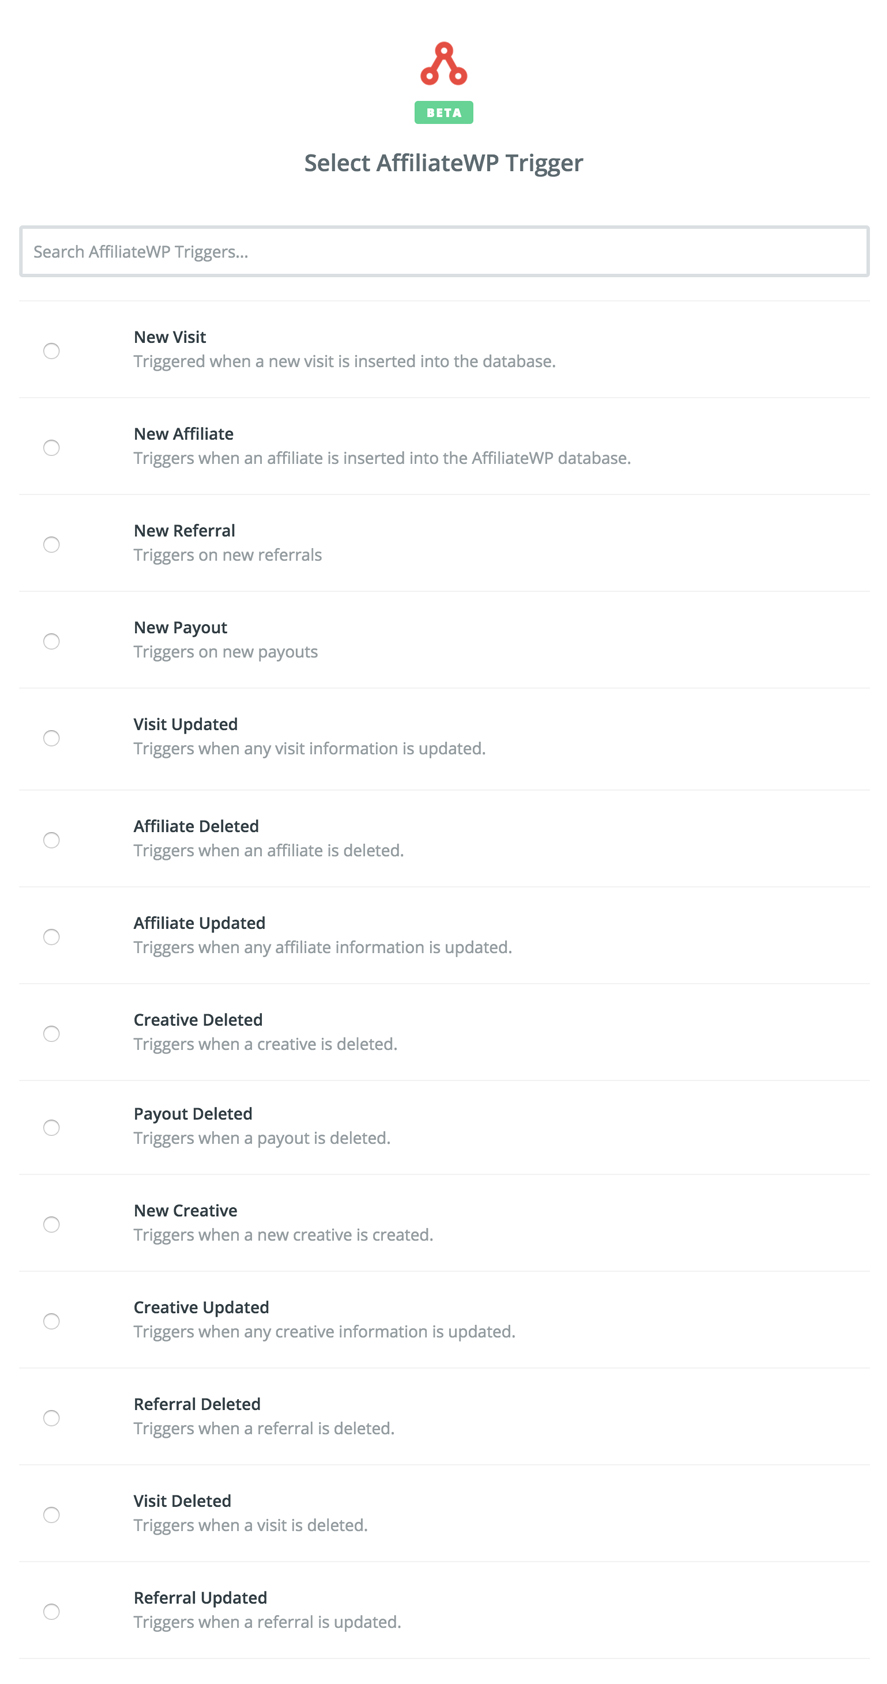
Task: Focus the Search AffiliateWP Triggers field
Action: pos(444,252)
